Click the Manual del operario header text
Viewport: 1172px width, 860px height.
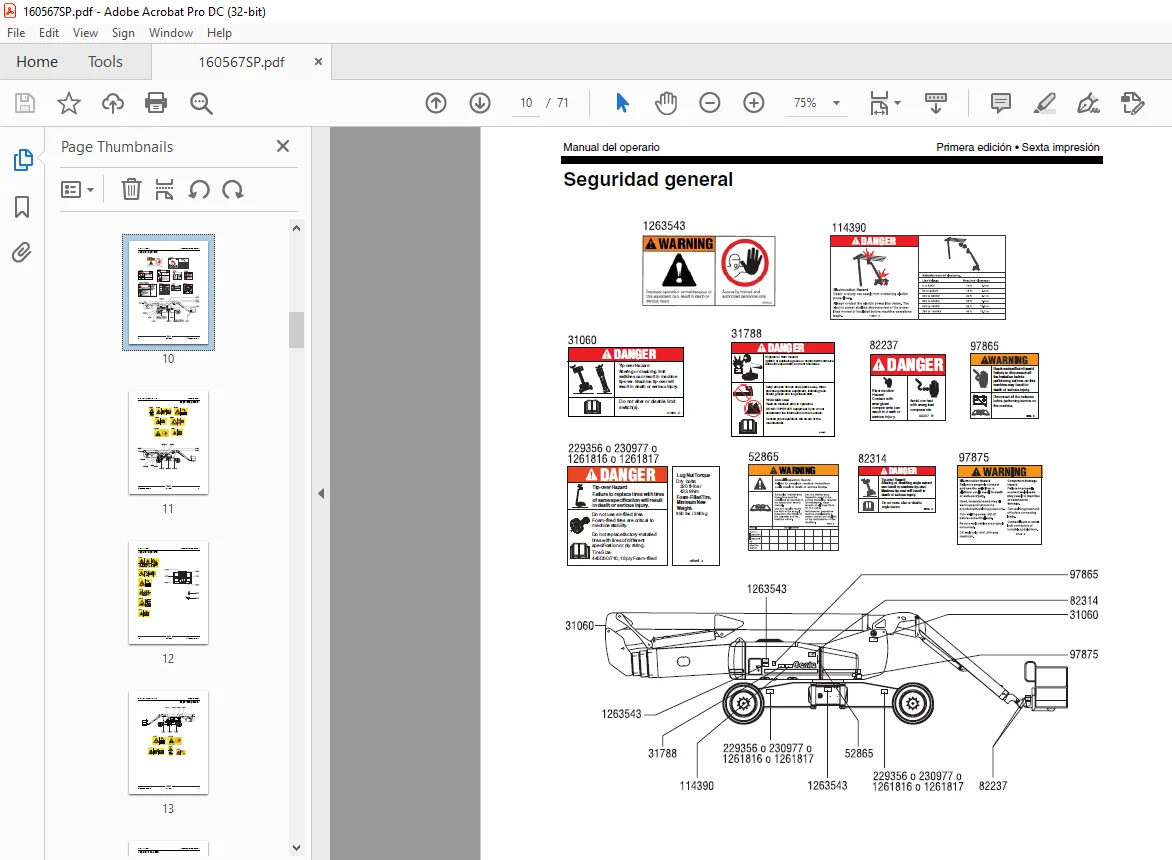(x=611, y=147)
